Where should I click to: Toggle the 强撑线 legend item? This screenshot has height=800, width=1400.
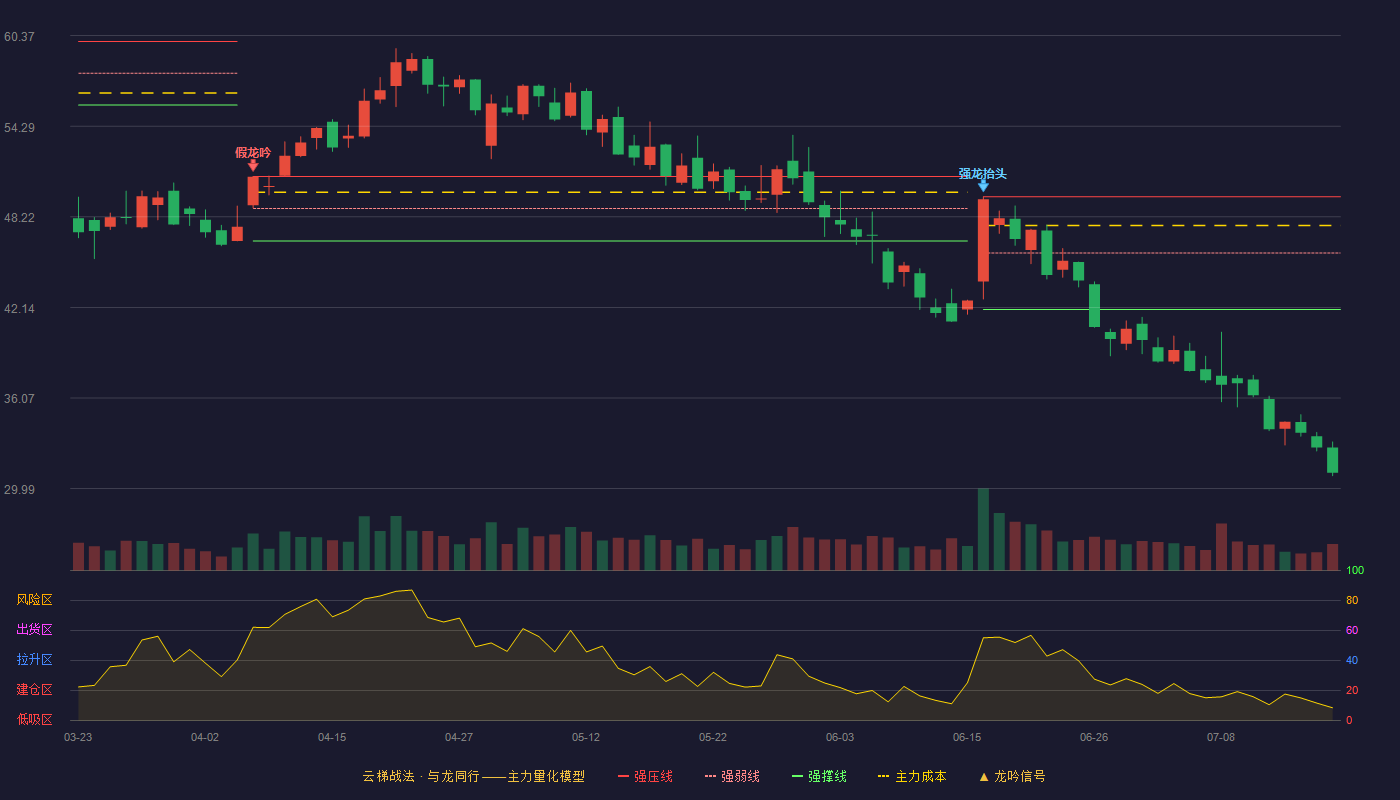click(819, 776)
